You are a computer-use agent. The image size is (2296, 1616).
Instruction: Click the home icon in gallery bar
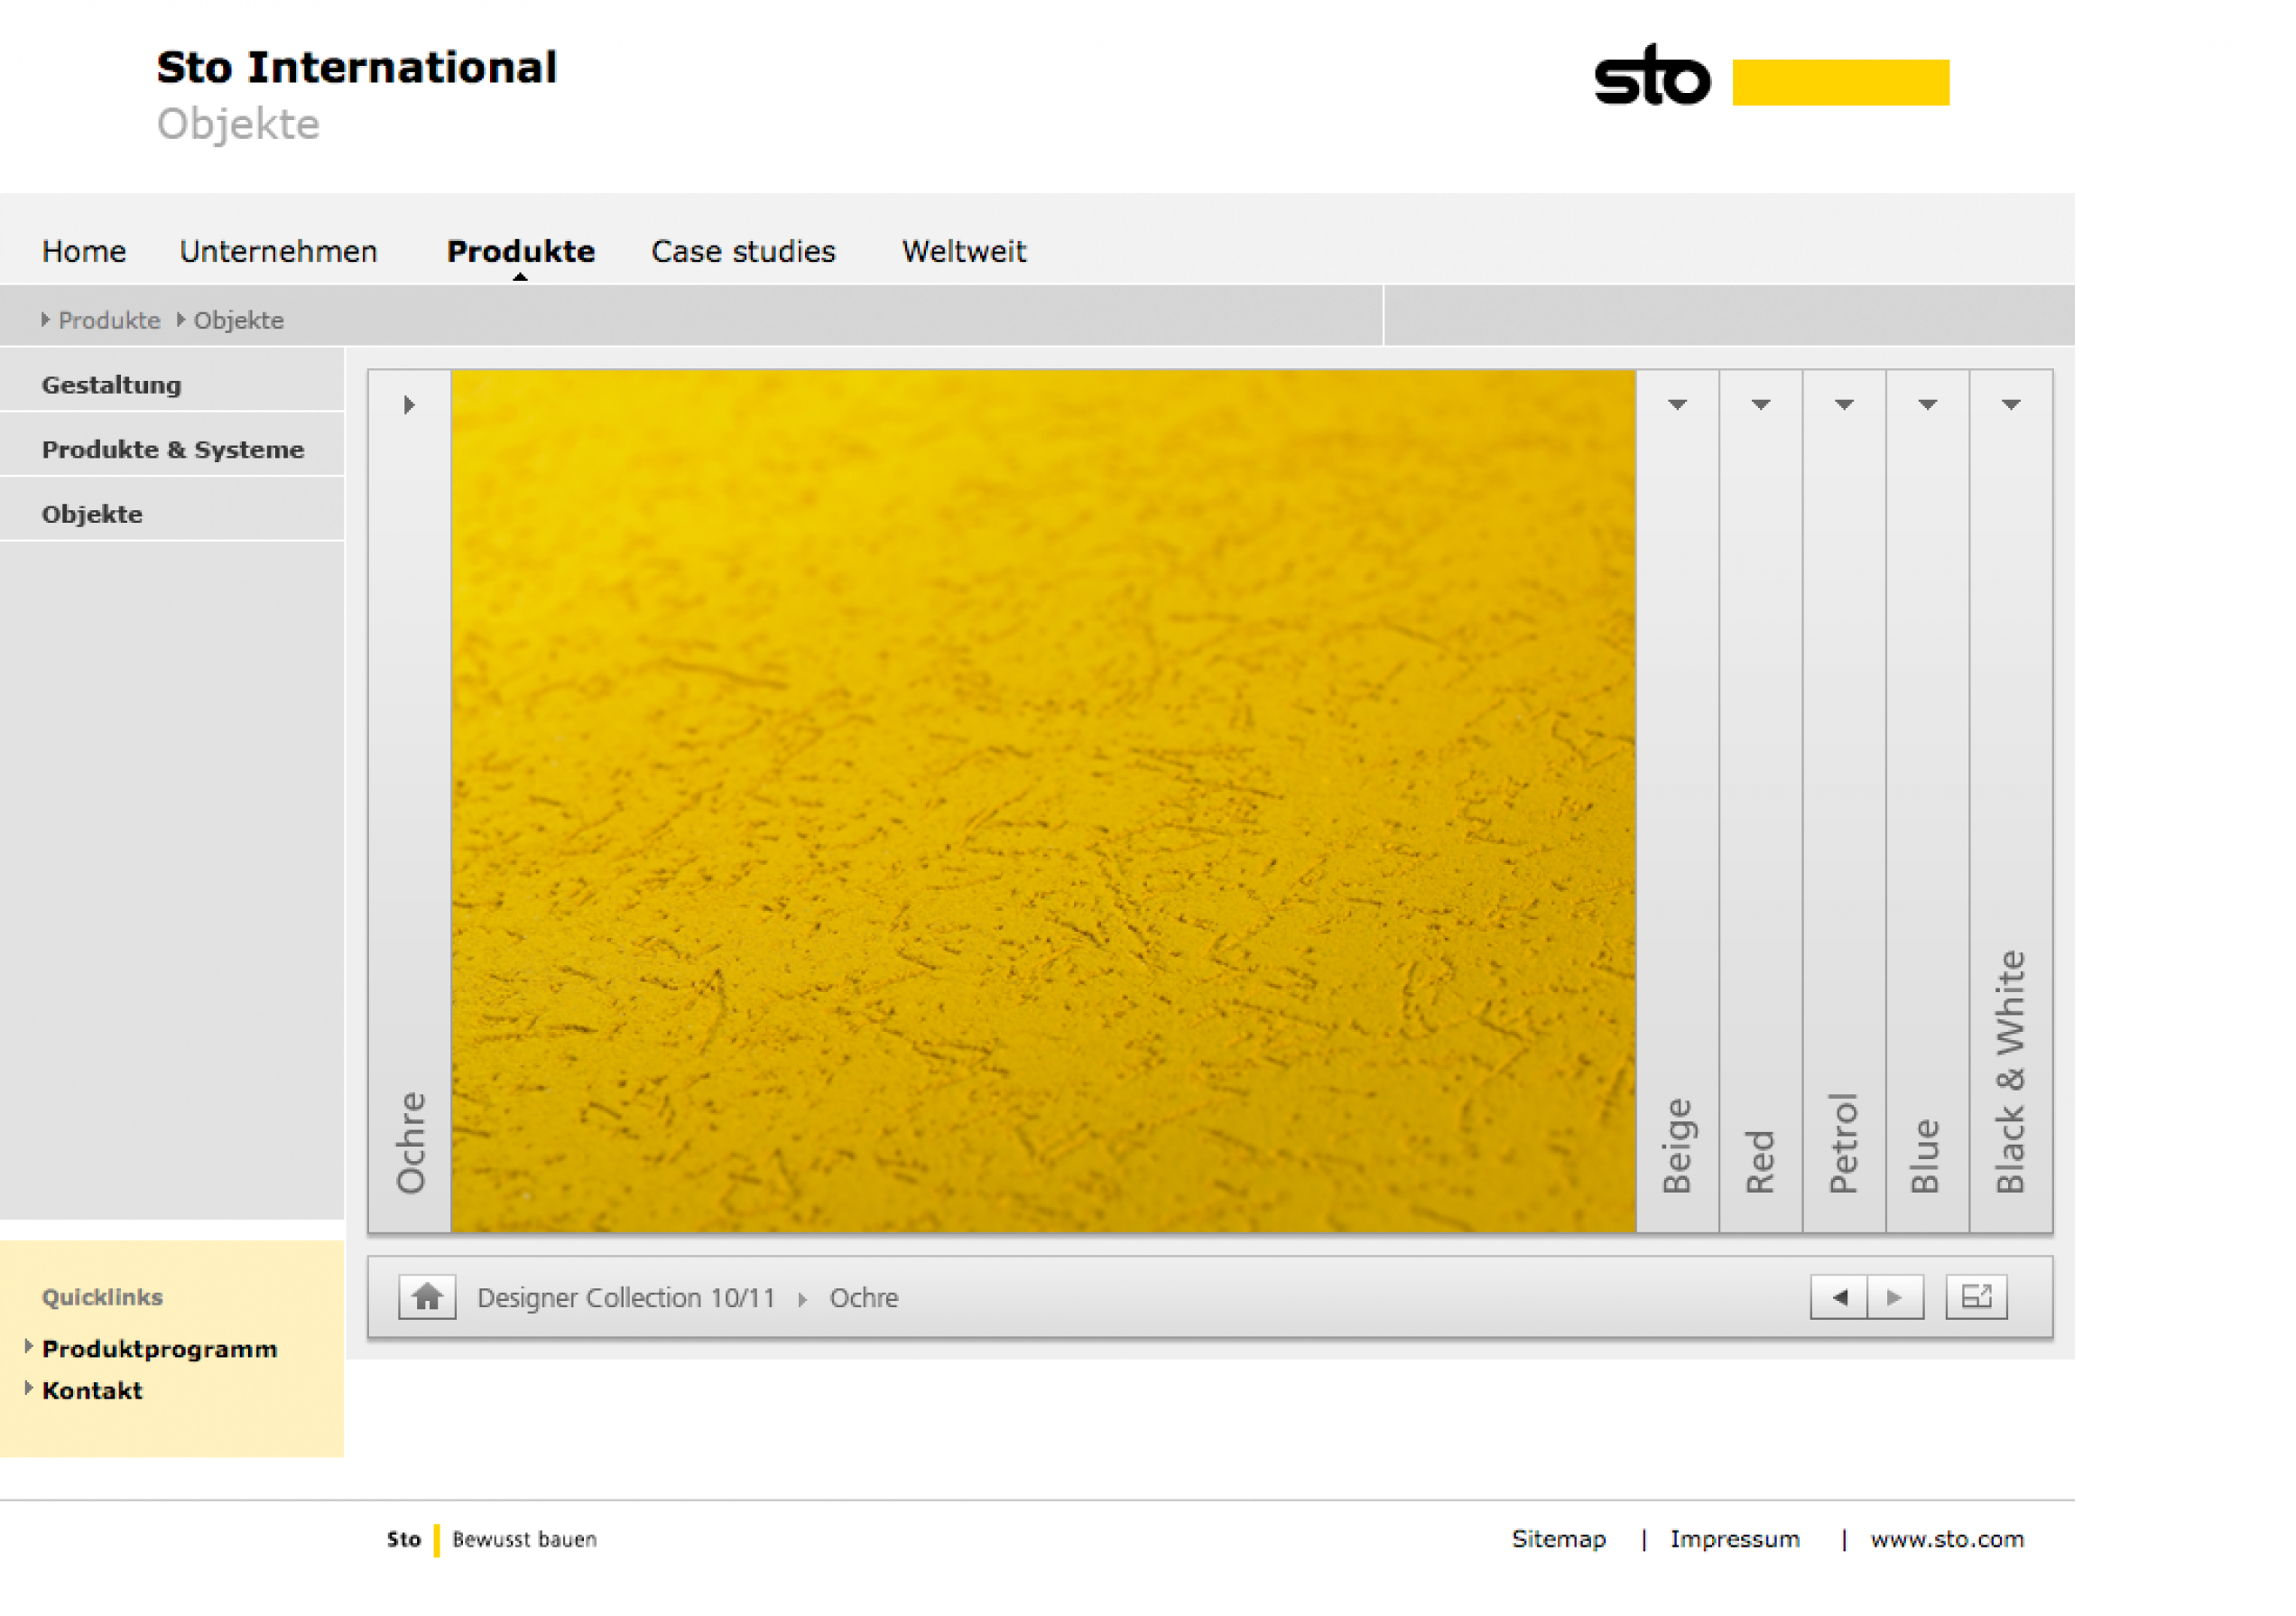pyautogui.click(x=427, y=1297)
